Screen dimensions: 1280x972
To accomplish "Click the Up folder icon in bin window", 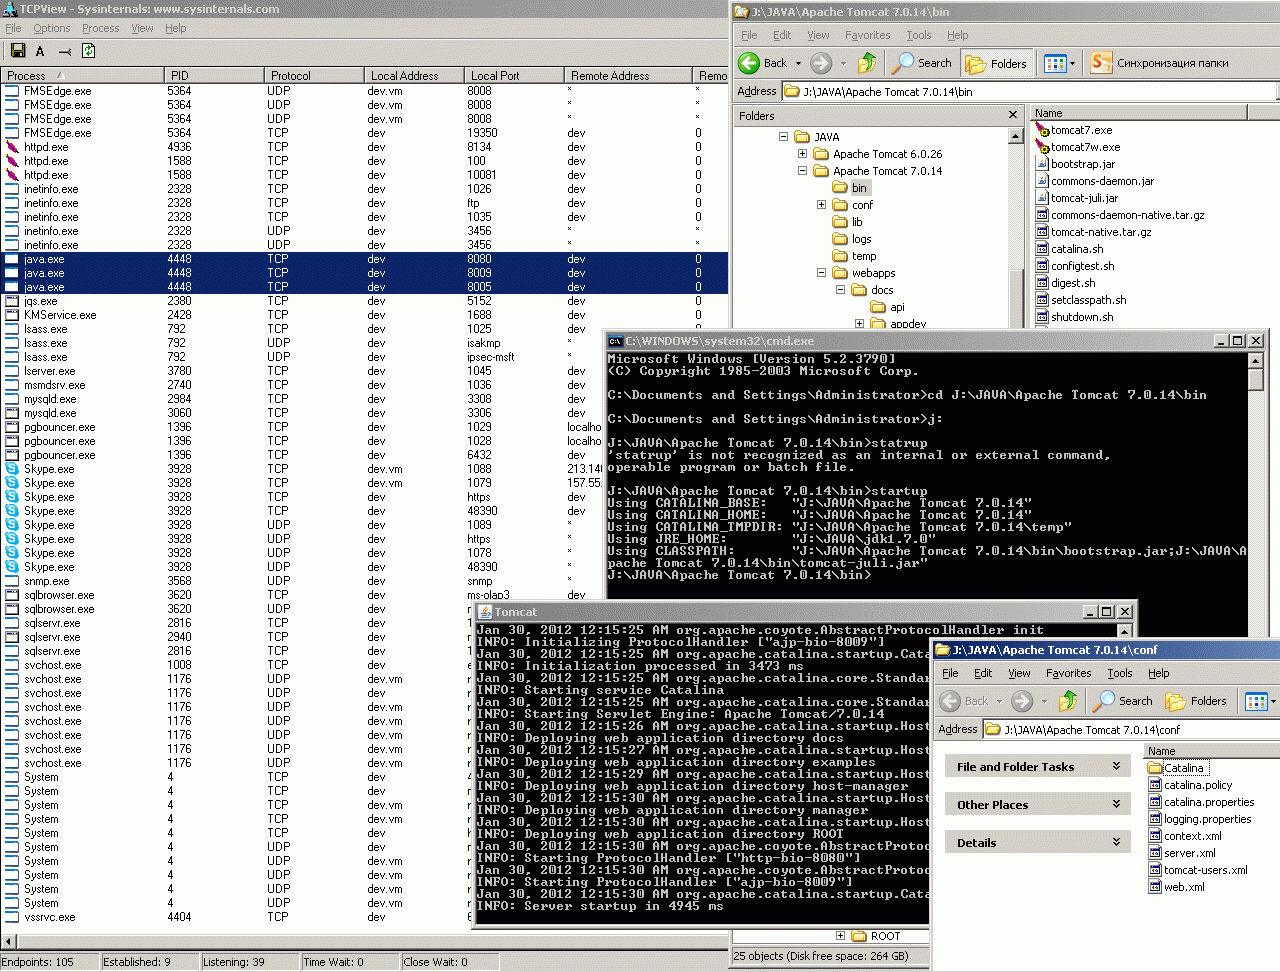I will click(867, 63).
